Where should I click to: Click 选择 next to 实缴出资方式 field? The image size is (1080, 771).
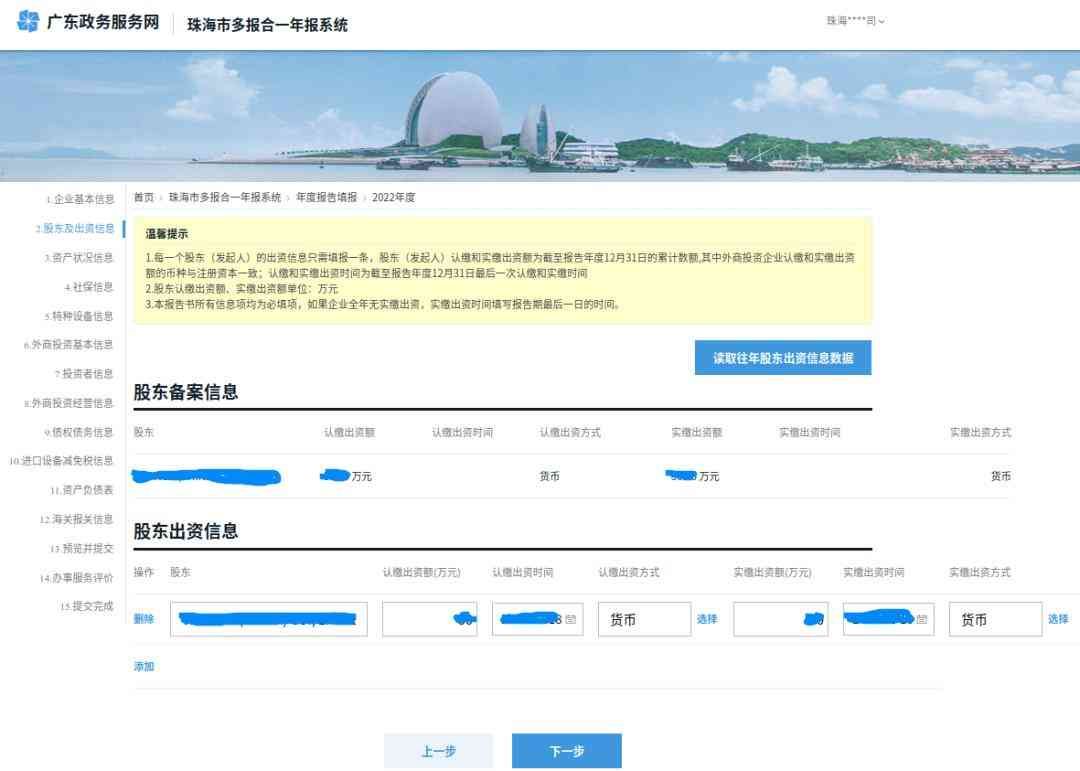click(1058, 619)
